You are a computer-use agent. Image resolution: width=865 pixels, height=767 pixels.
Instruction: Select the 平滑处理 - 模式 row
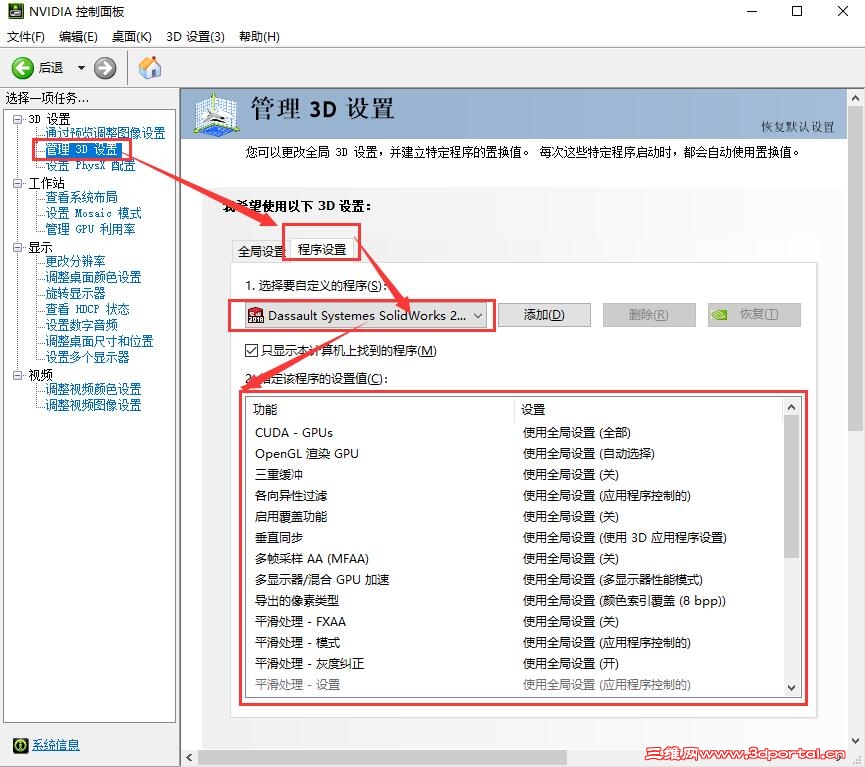point(514,642)
